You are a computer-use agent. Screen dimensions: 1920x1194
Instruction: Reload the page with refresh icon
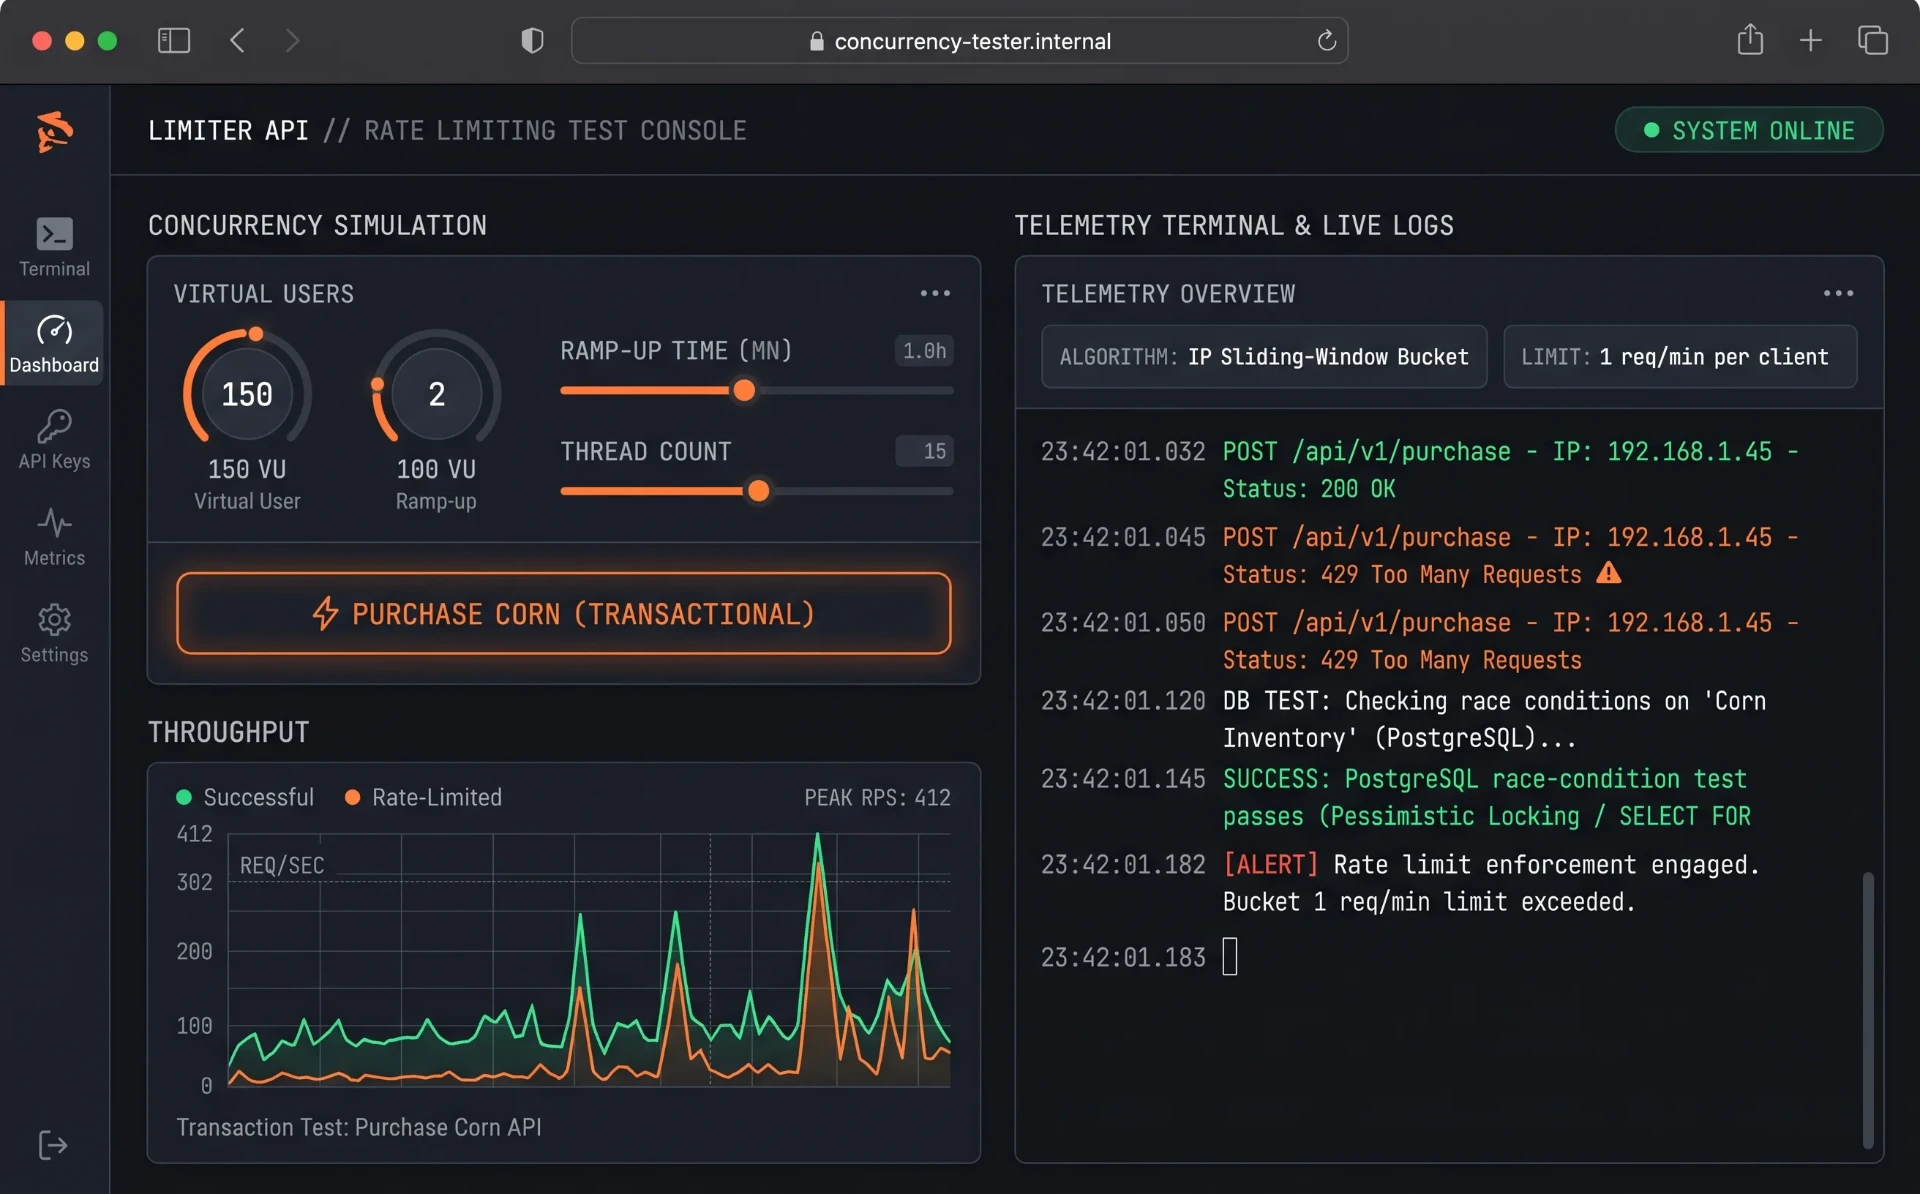point(1326,41)
